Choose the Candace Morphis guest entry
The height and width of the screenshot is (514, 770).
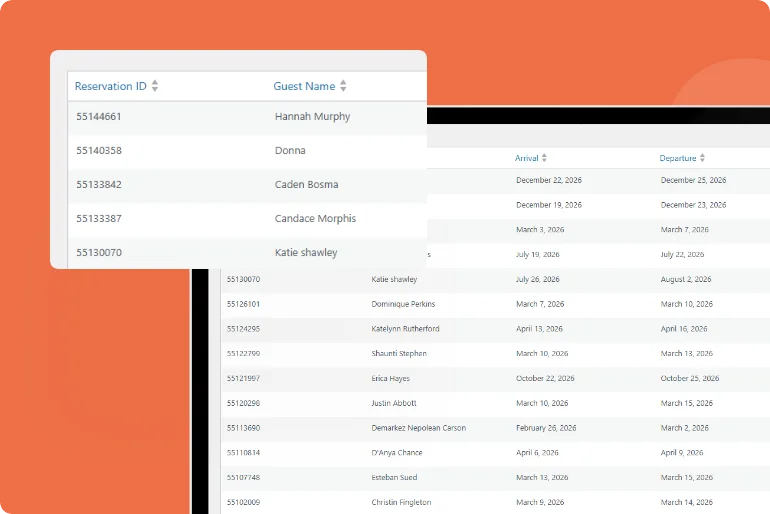315,219
